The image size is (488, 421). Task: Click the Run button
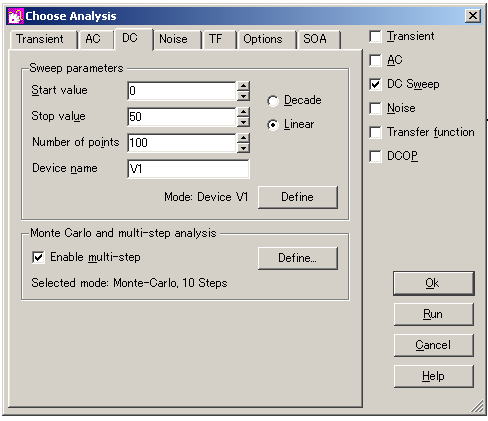click(x=433, y=314)
